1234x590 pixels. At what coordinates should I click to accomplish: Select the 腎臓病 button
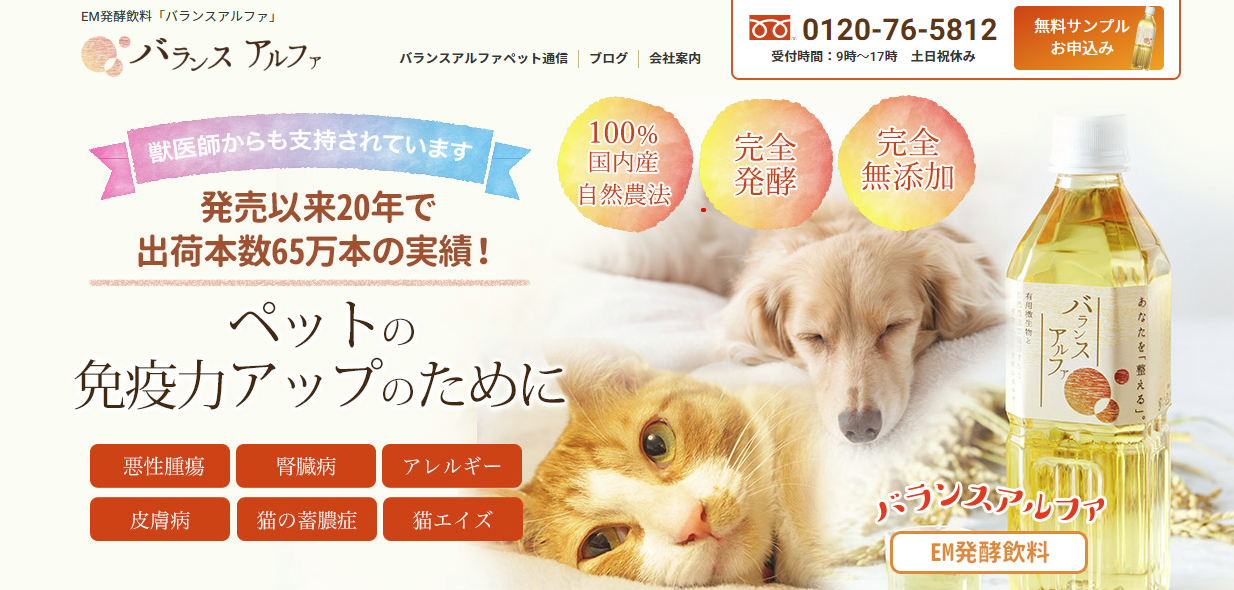point(306,466)
